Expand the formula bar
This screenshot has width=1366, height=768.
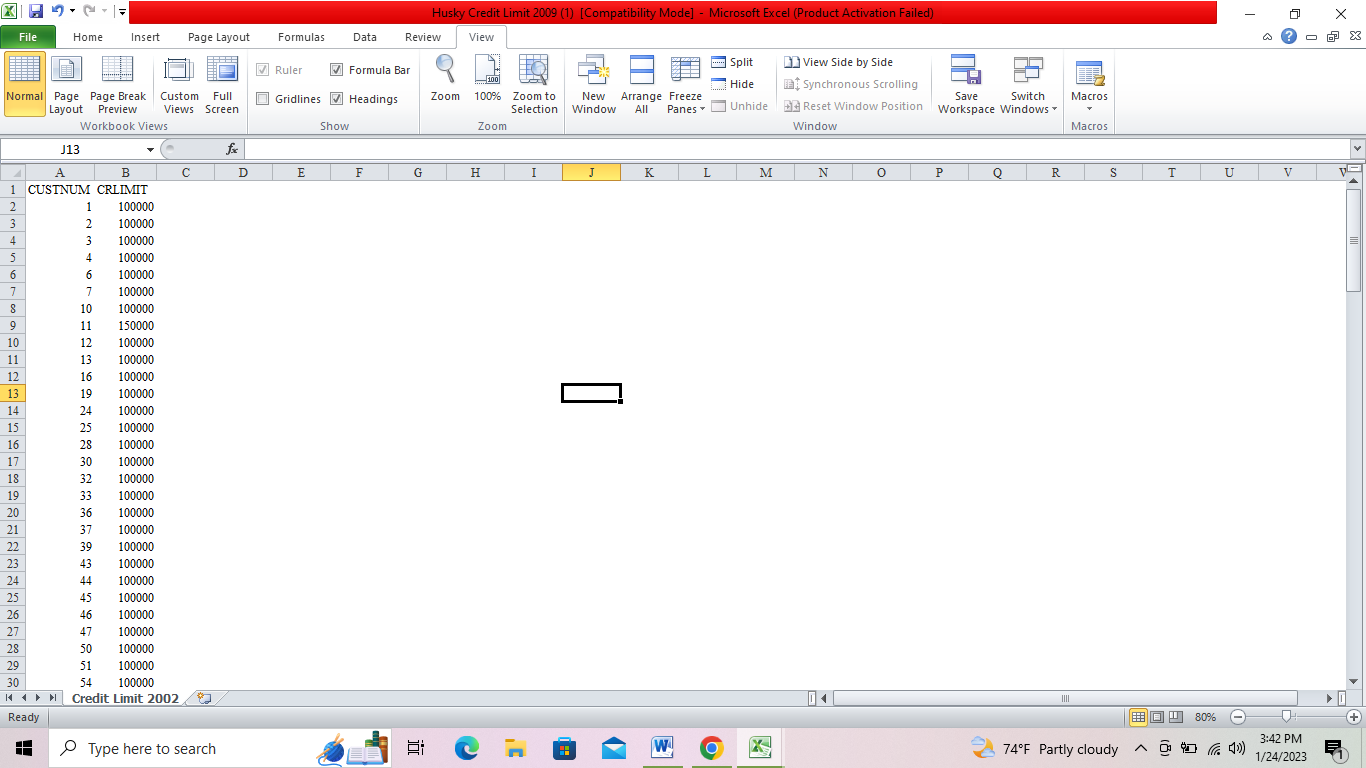point(1357,149)
